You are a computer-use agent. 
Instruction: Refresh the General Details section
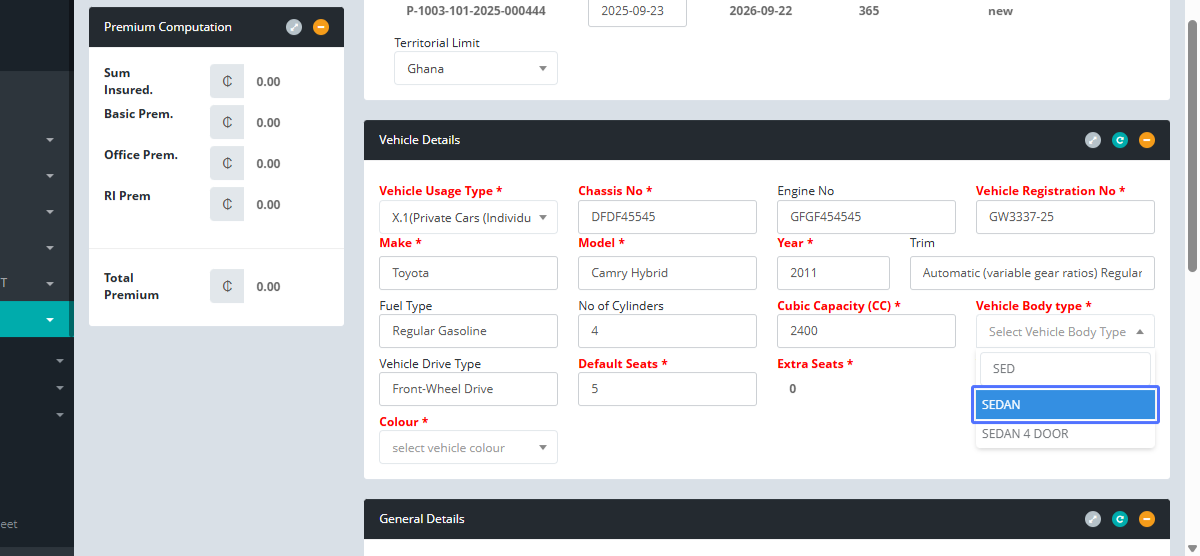(x=1120, y=519)
